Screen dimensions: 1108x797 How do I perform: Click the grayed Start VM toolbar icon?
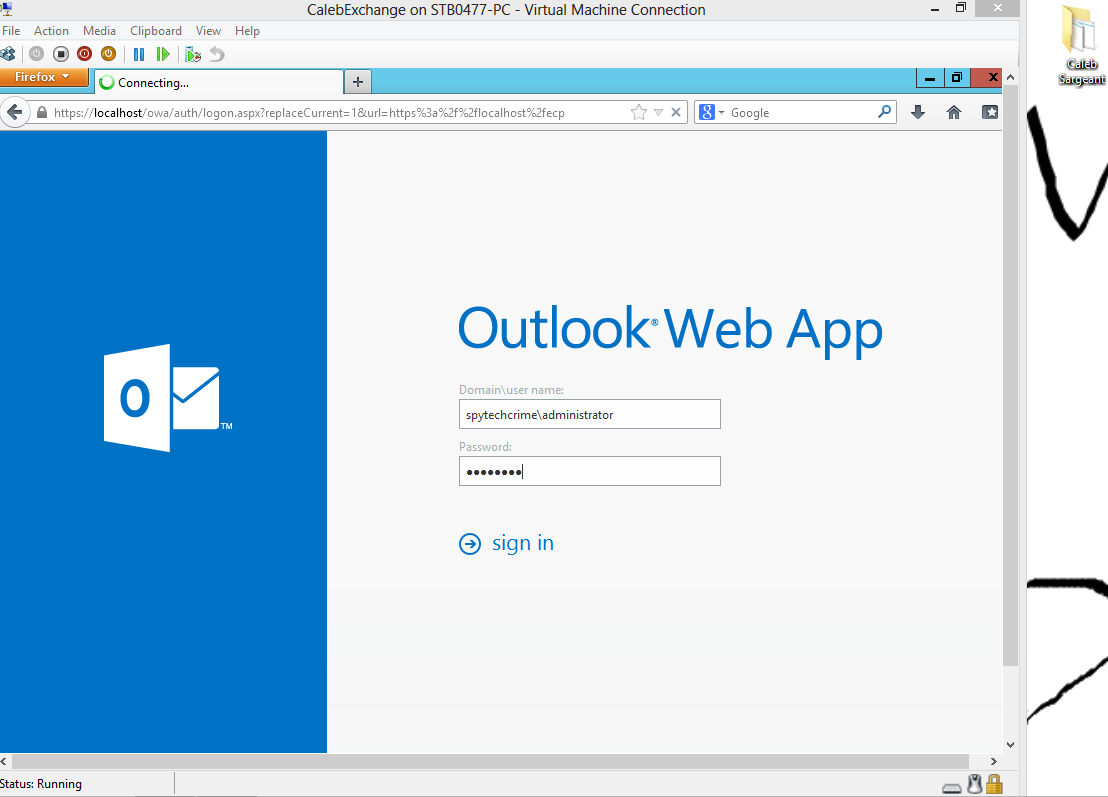click(x=37, y=54)
